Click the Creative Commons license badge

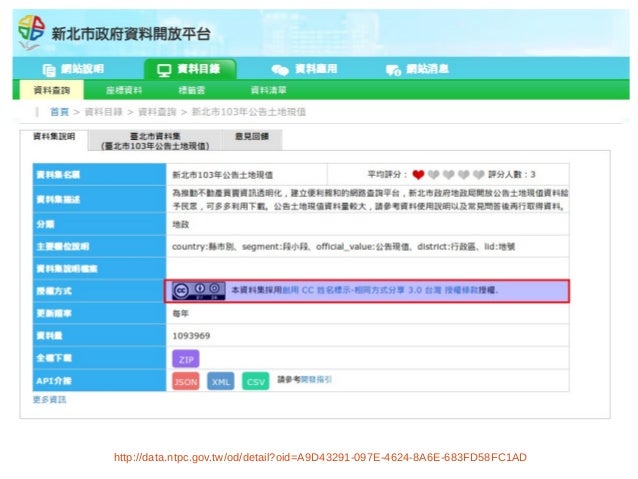point(199,291)
